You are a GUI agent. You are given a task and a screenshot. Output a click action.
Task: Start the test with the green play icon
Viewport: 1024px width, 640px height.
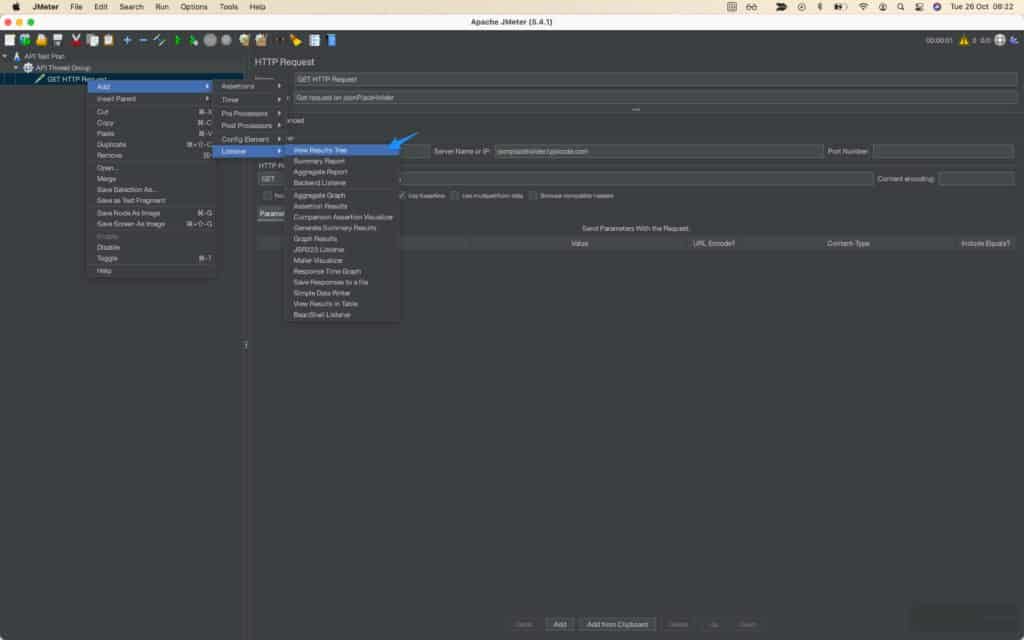coord(178,40)
